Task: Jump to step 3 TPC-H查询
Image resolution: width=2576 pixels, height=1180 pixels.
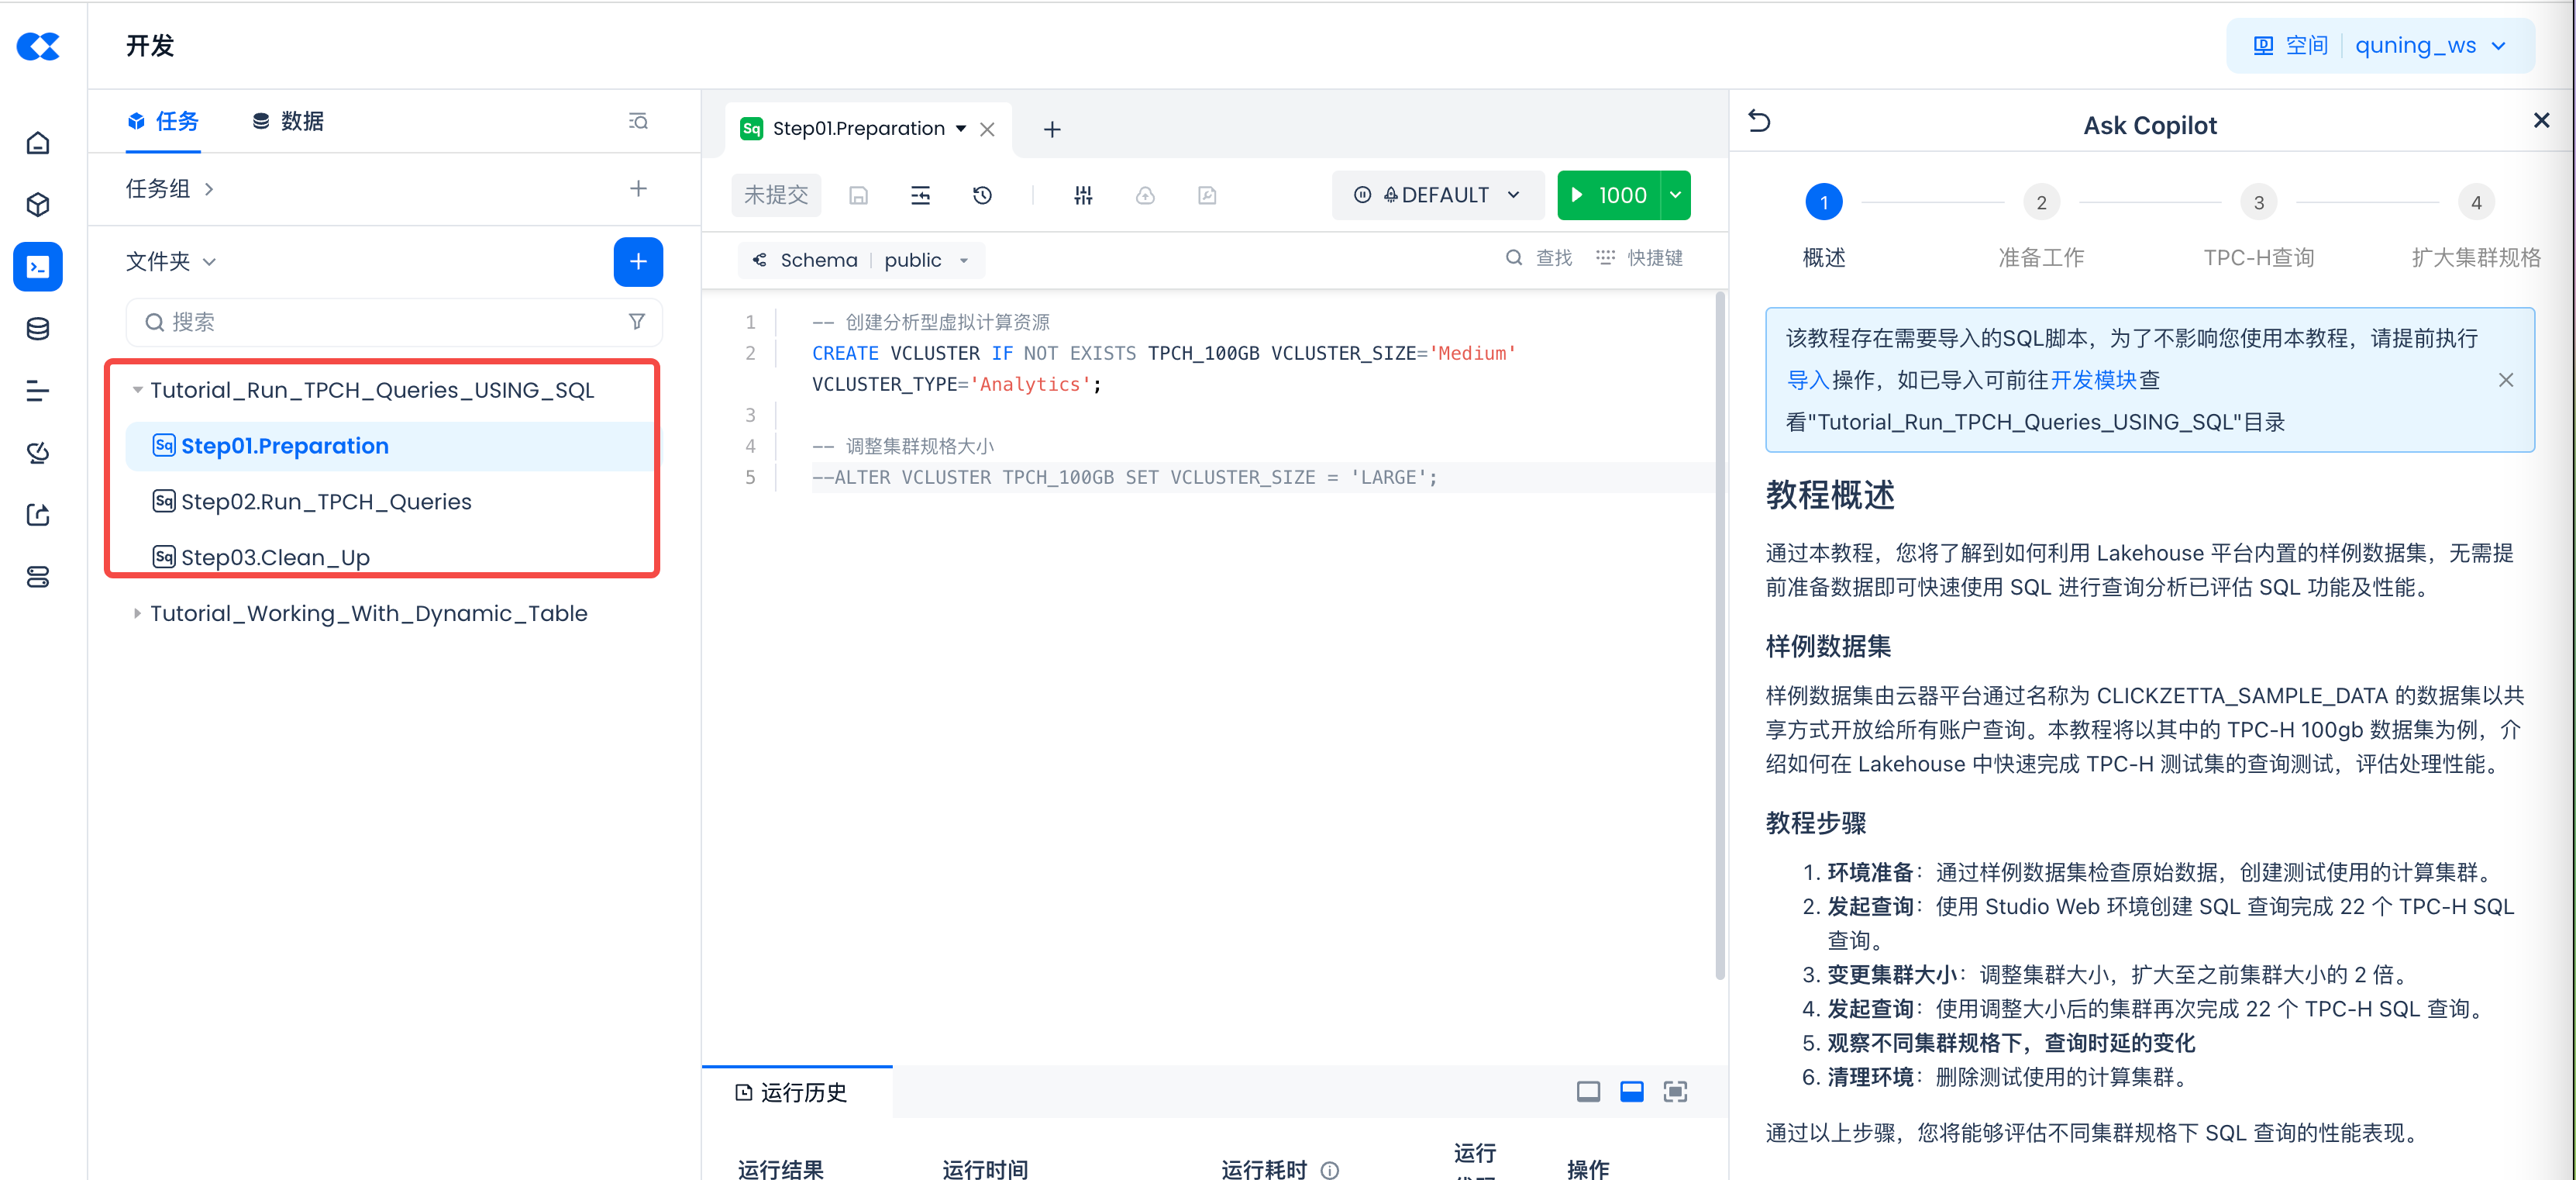Action: [2258, 203]
